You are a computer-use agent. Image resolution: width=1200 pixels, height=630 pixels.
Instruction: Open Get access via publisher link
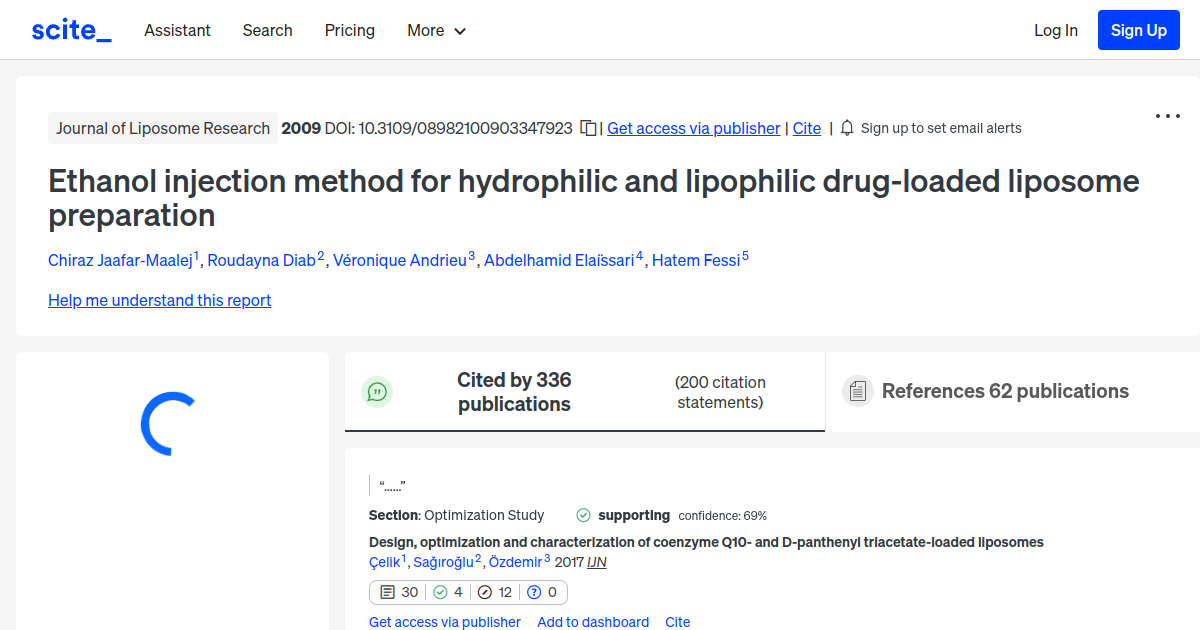click(693, 128)
